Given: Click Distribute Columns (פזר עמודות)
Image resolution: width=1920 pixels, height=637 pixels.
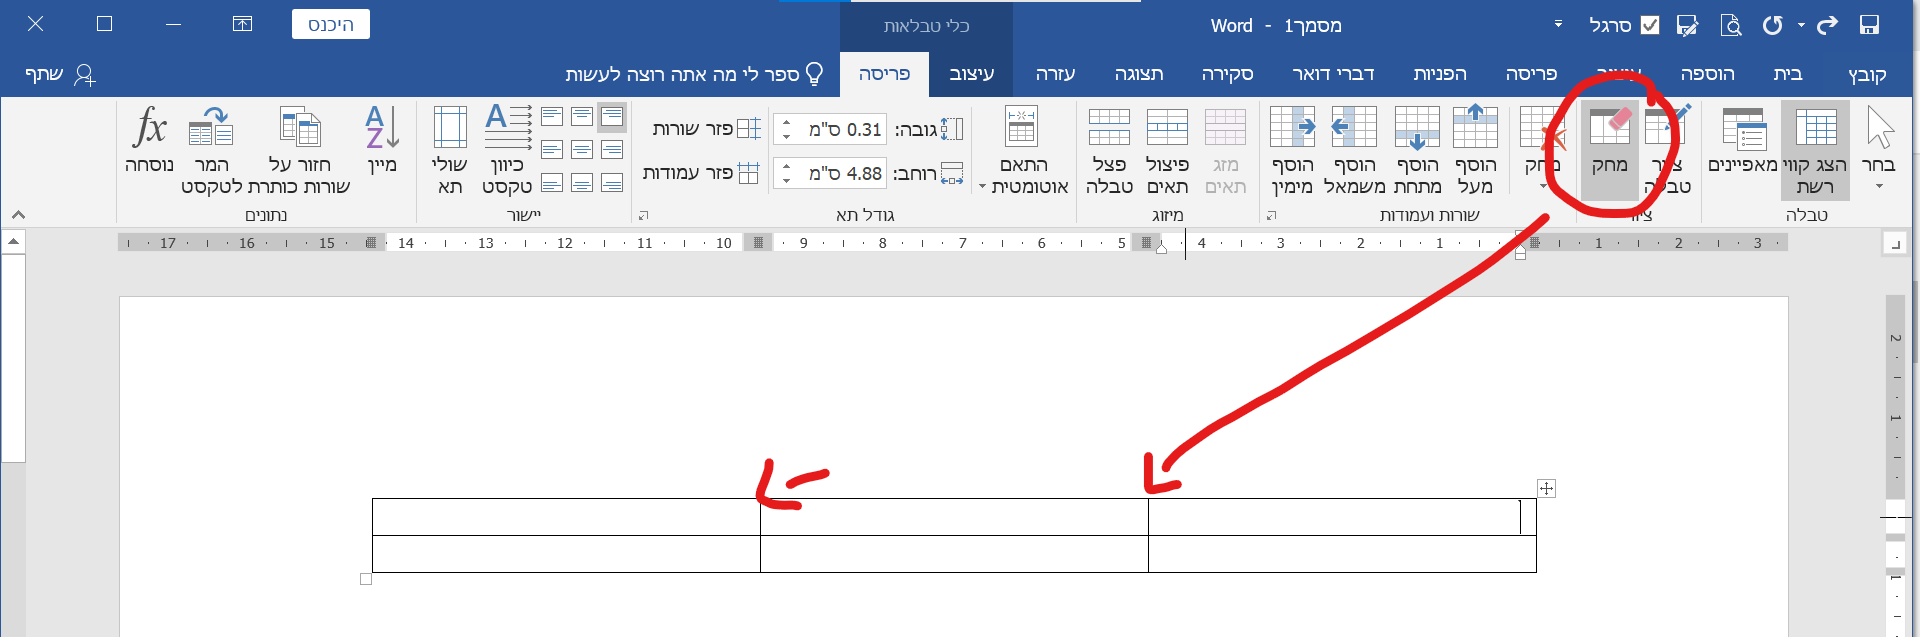Looking at the screenshot, I should (701, 173).
